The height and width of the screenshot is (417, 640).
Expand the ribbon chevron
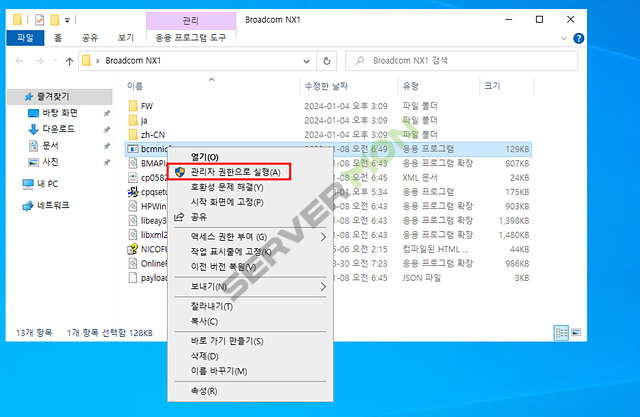[564, 38]
